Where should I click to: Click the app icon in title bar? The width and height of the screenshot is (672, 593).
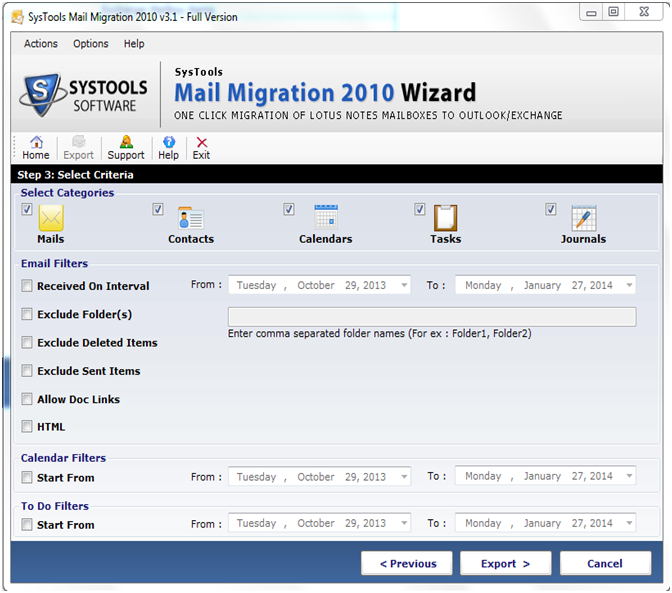tap(18, 17)
